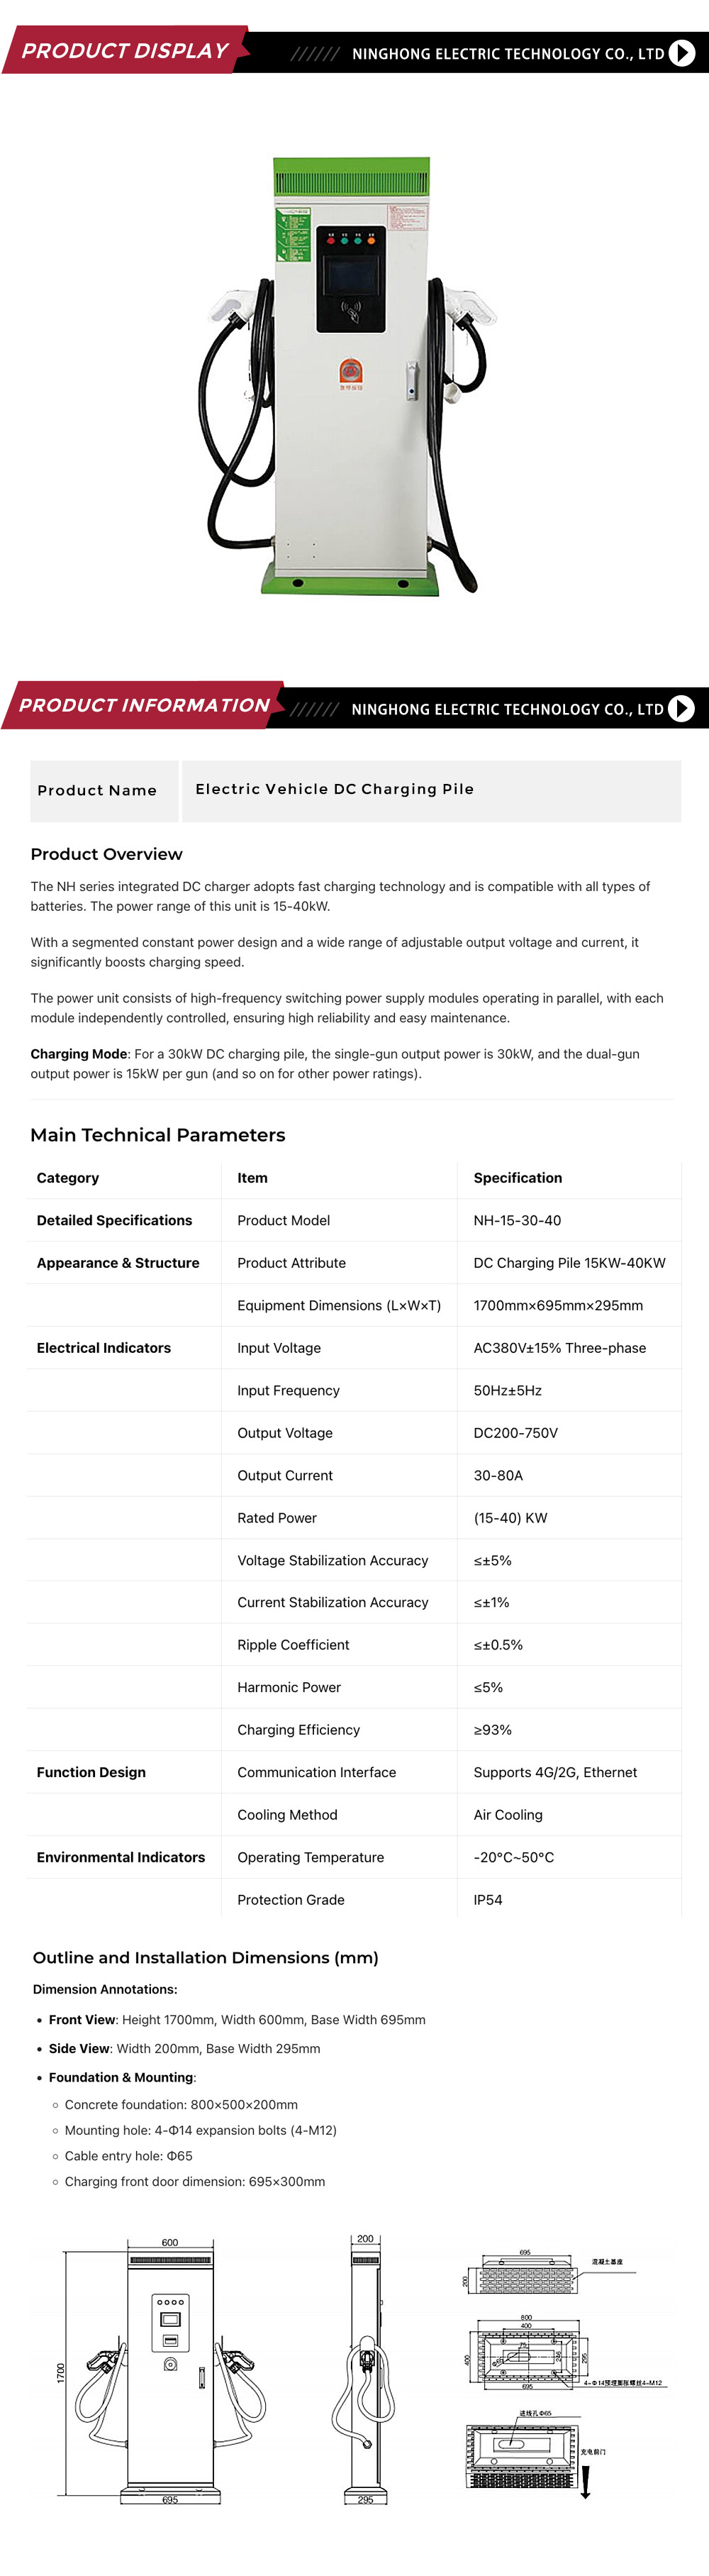Click the Specification column header

click(517, 1178)
